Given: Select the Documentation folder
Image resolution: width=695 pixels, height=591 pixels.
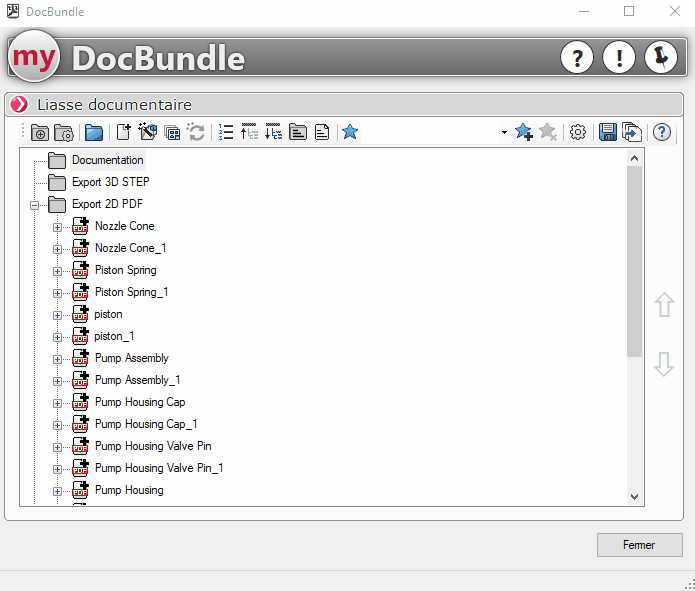Looking at the screenshot, I should coord(107,160).
